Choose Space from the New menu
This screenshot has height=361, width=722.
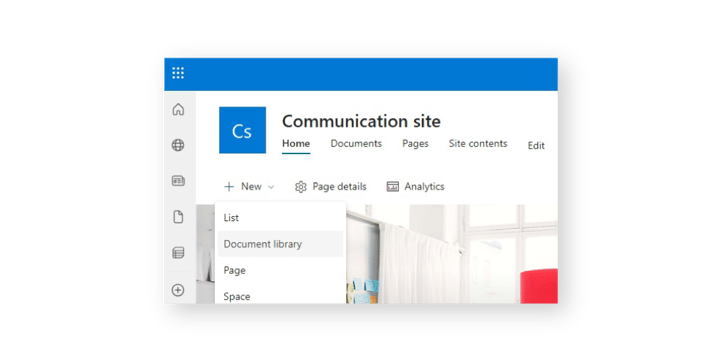pyautogui.click(x=280, y=296)
